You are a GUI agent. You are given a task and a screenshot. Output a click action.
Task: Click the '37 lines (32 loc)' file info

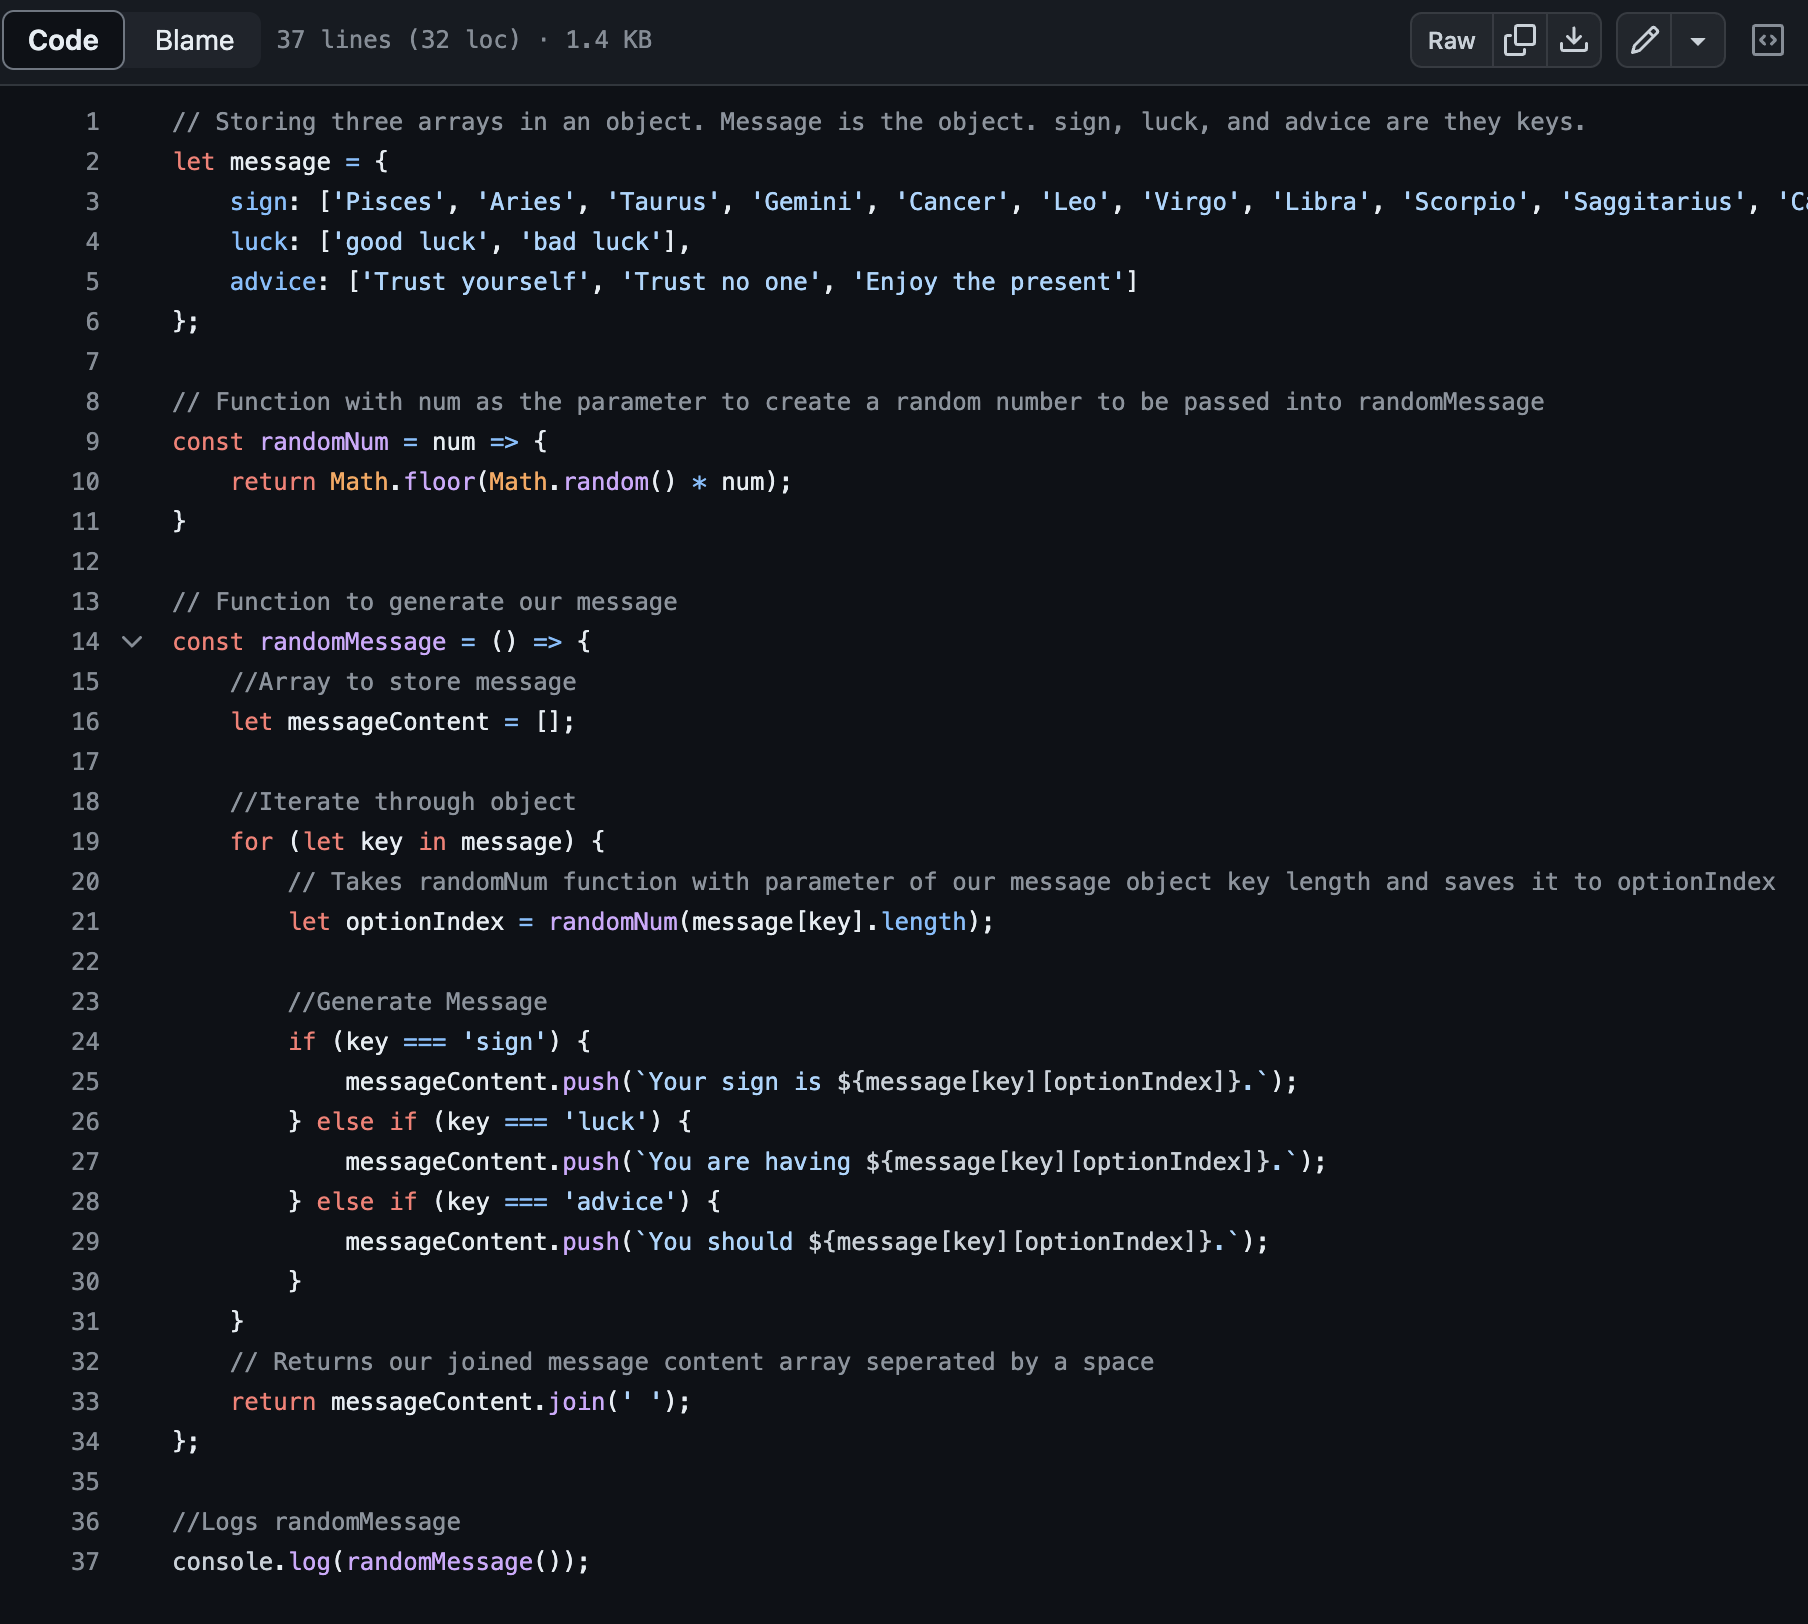point(399,40)
